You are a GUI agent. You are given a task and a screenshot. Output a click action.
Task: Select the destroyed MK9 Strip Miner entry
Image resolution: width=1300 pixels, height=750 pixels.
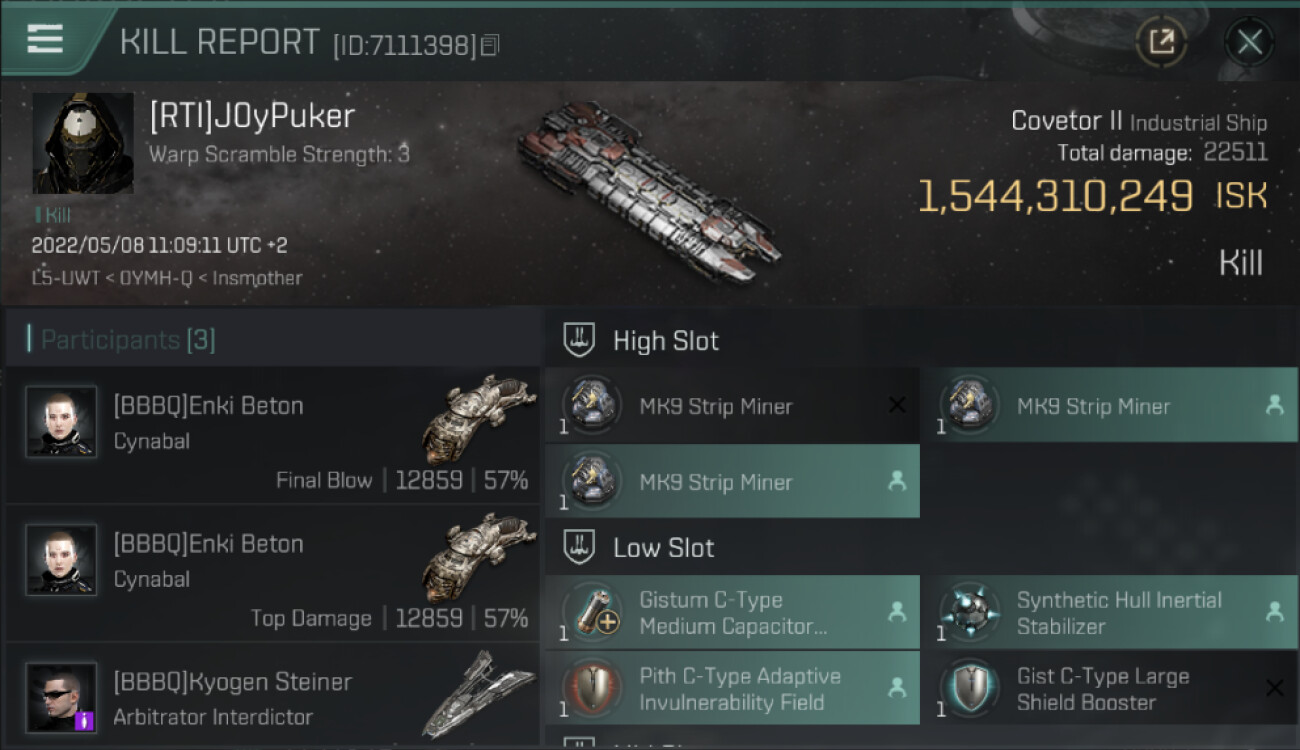point(732,405)
